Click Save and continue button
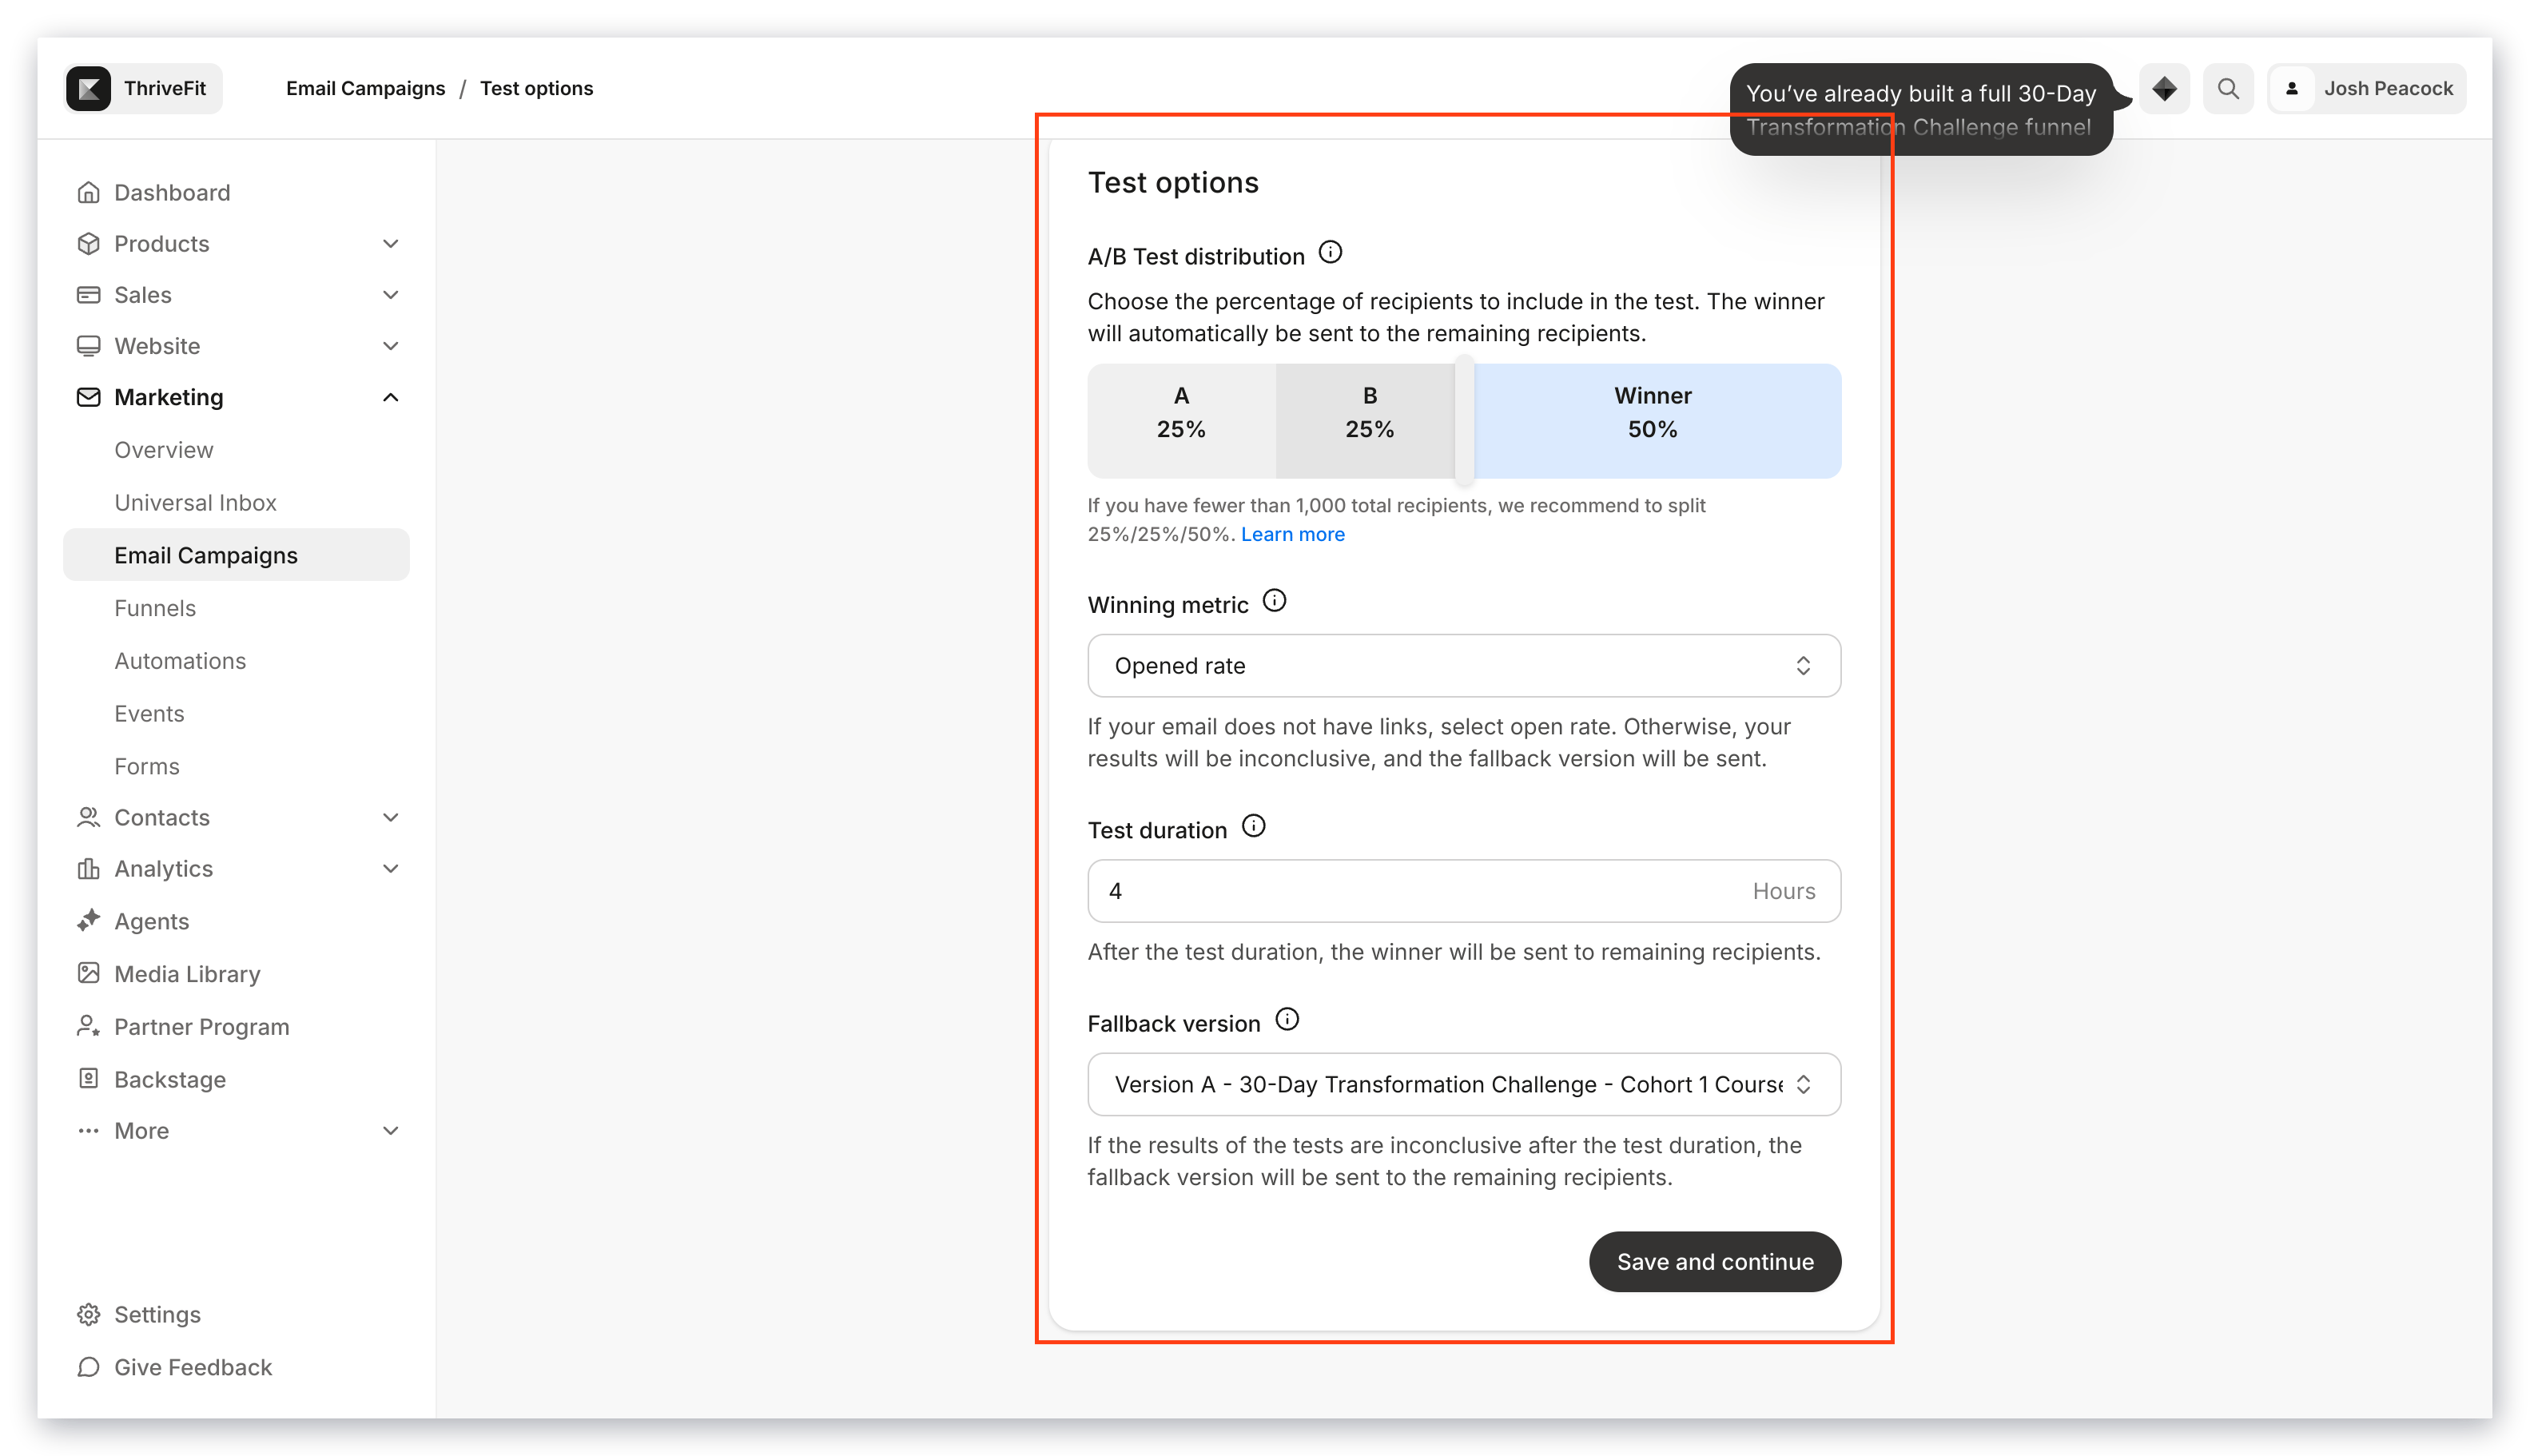 pos(1715,1262)
